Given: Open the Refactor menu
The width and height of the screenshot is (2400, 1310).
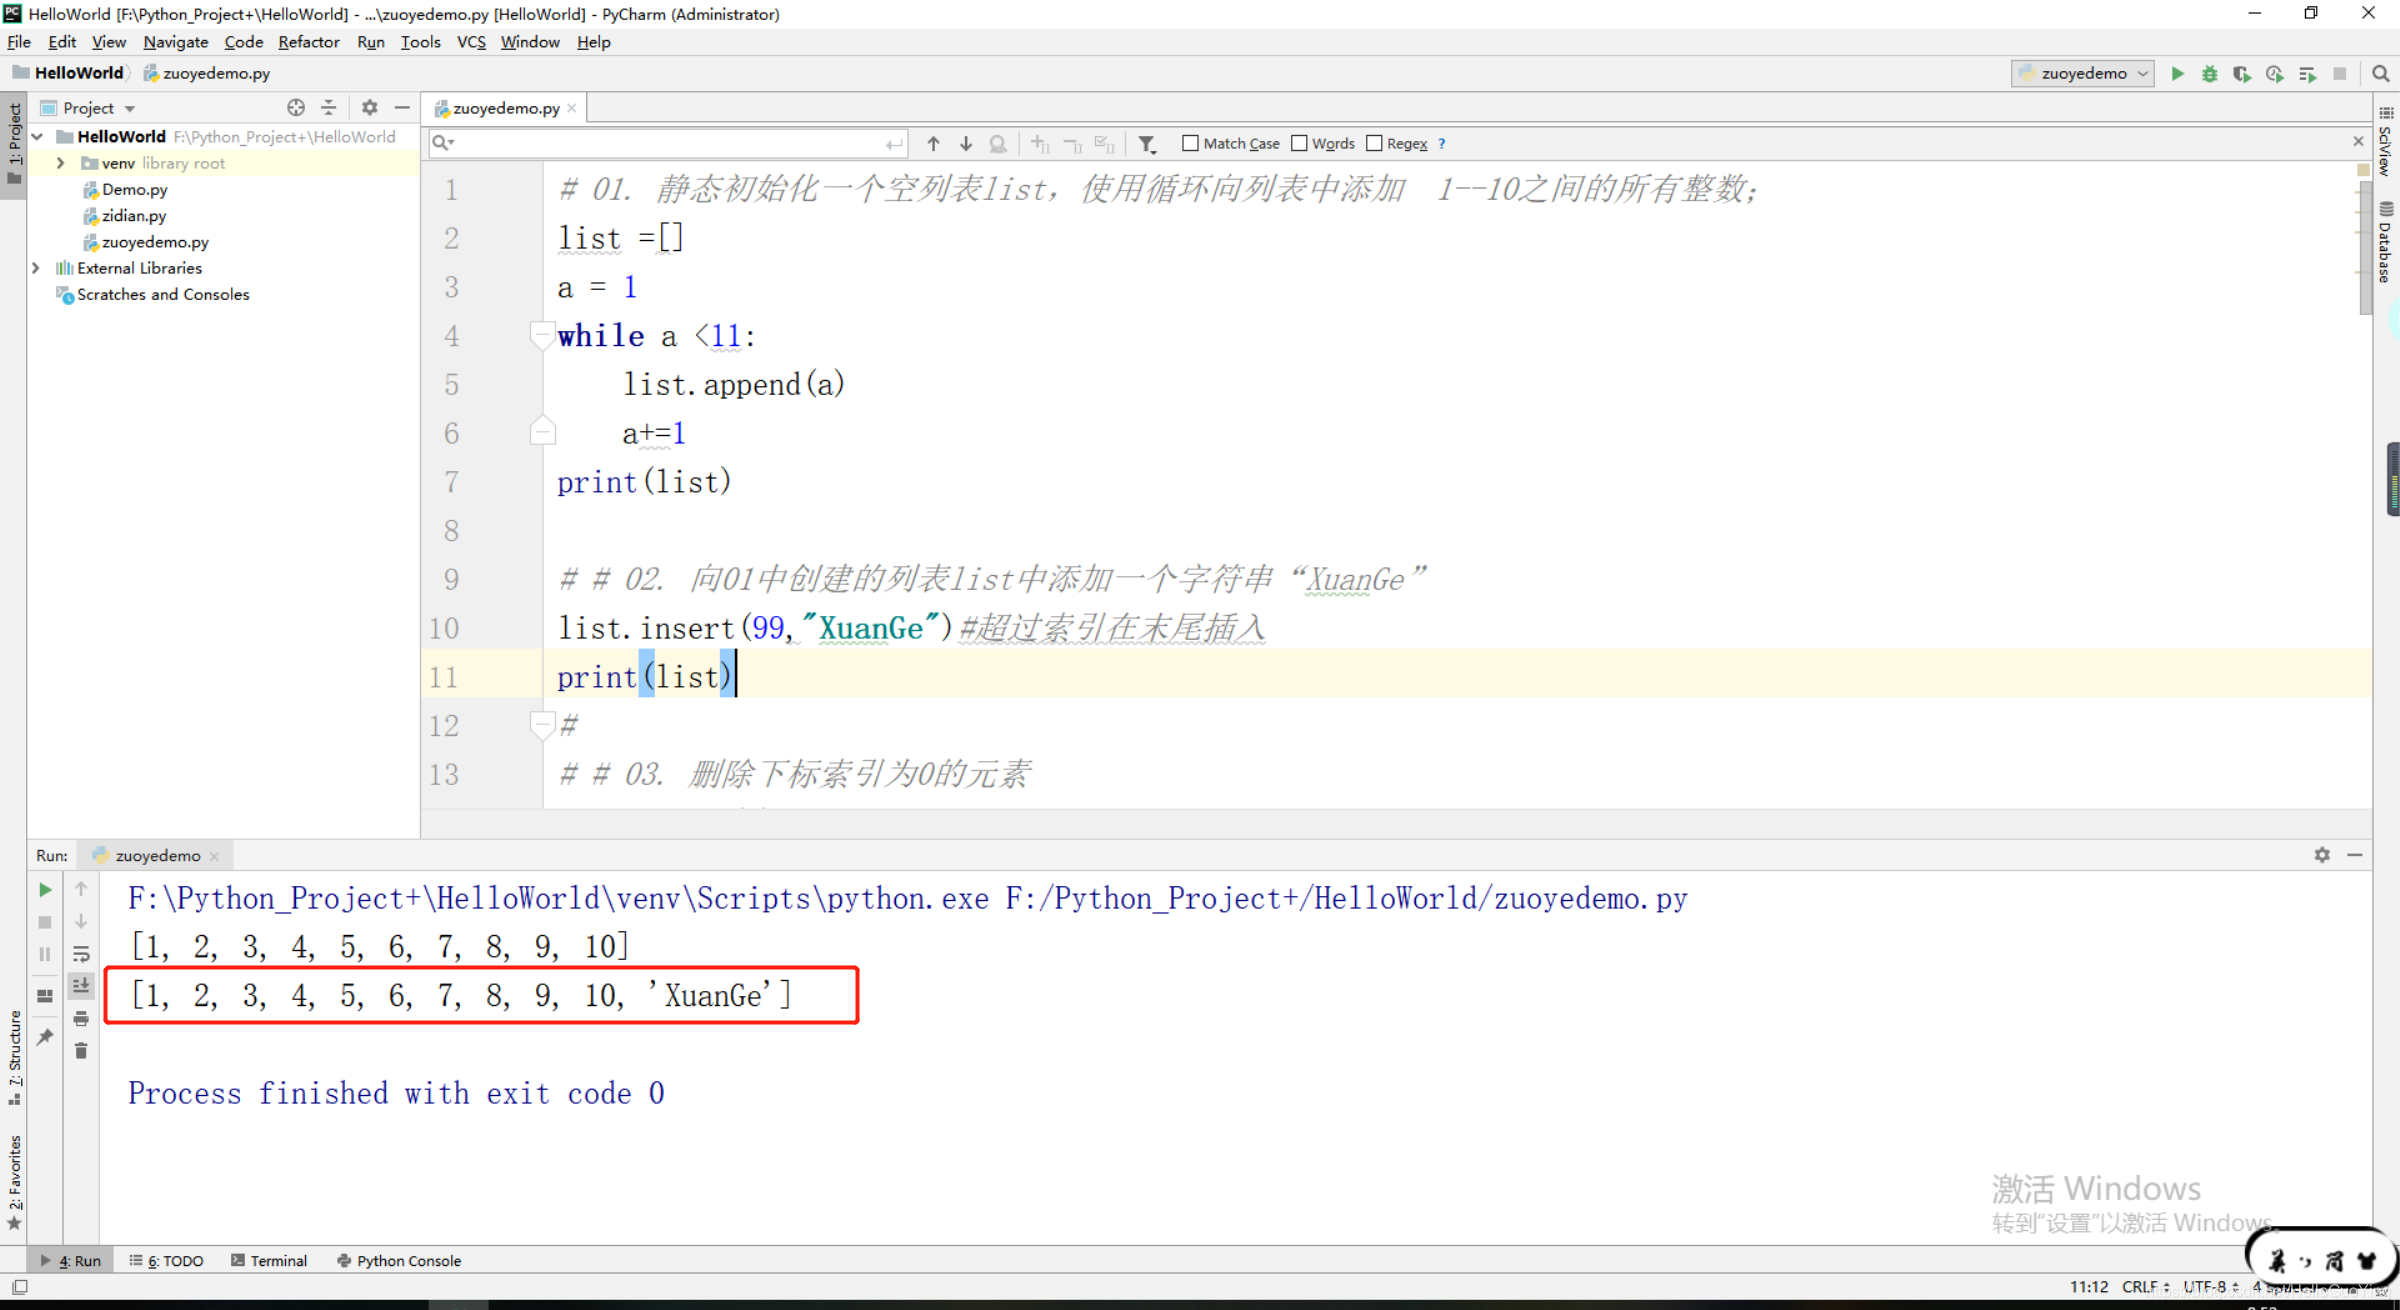Looking at the screenshot, I should click(x=308, y=42).
